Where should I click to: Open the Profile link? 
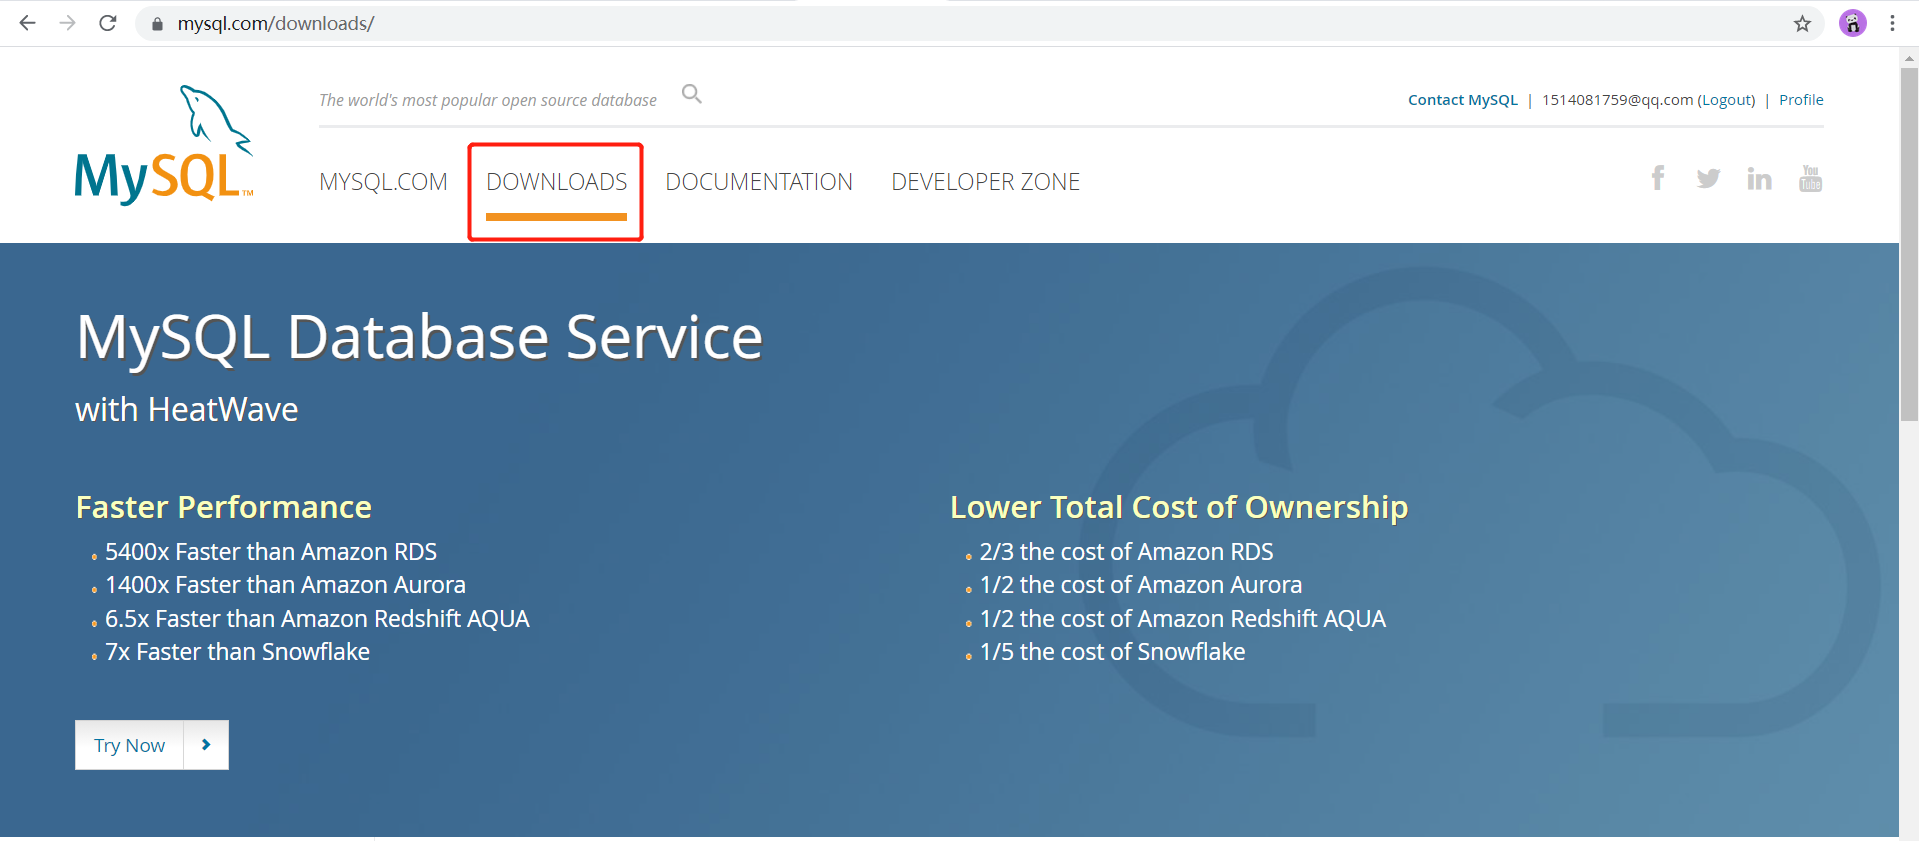[x=1801, y=100]
